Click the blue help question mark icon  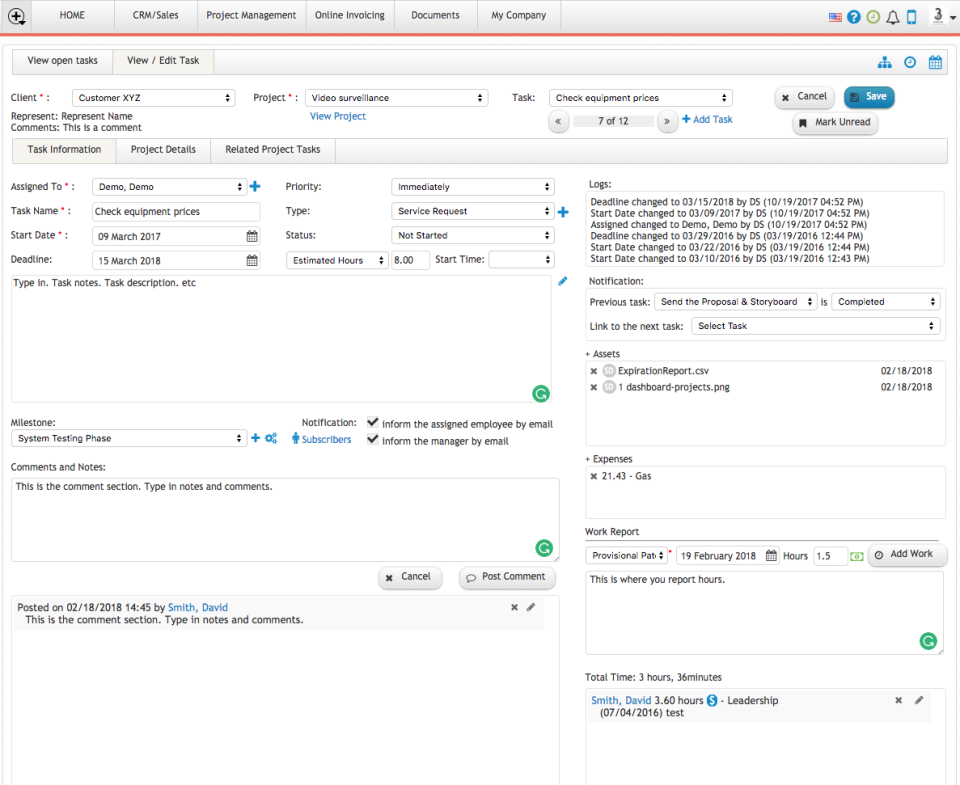pyautogui.click(x=854, y=16)
